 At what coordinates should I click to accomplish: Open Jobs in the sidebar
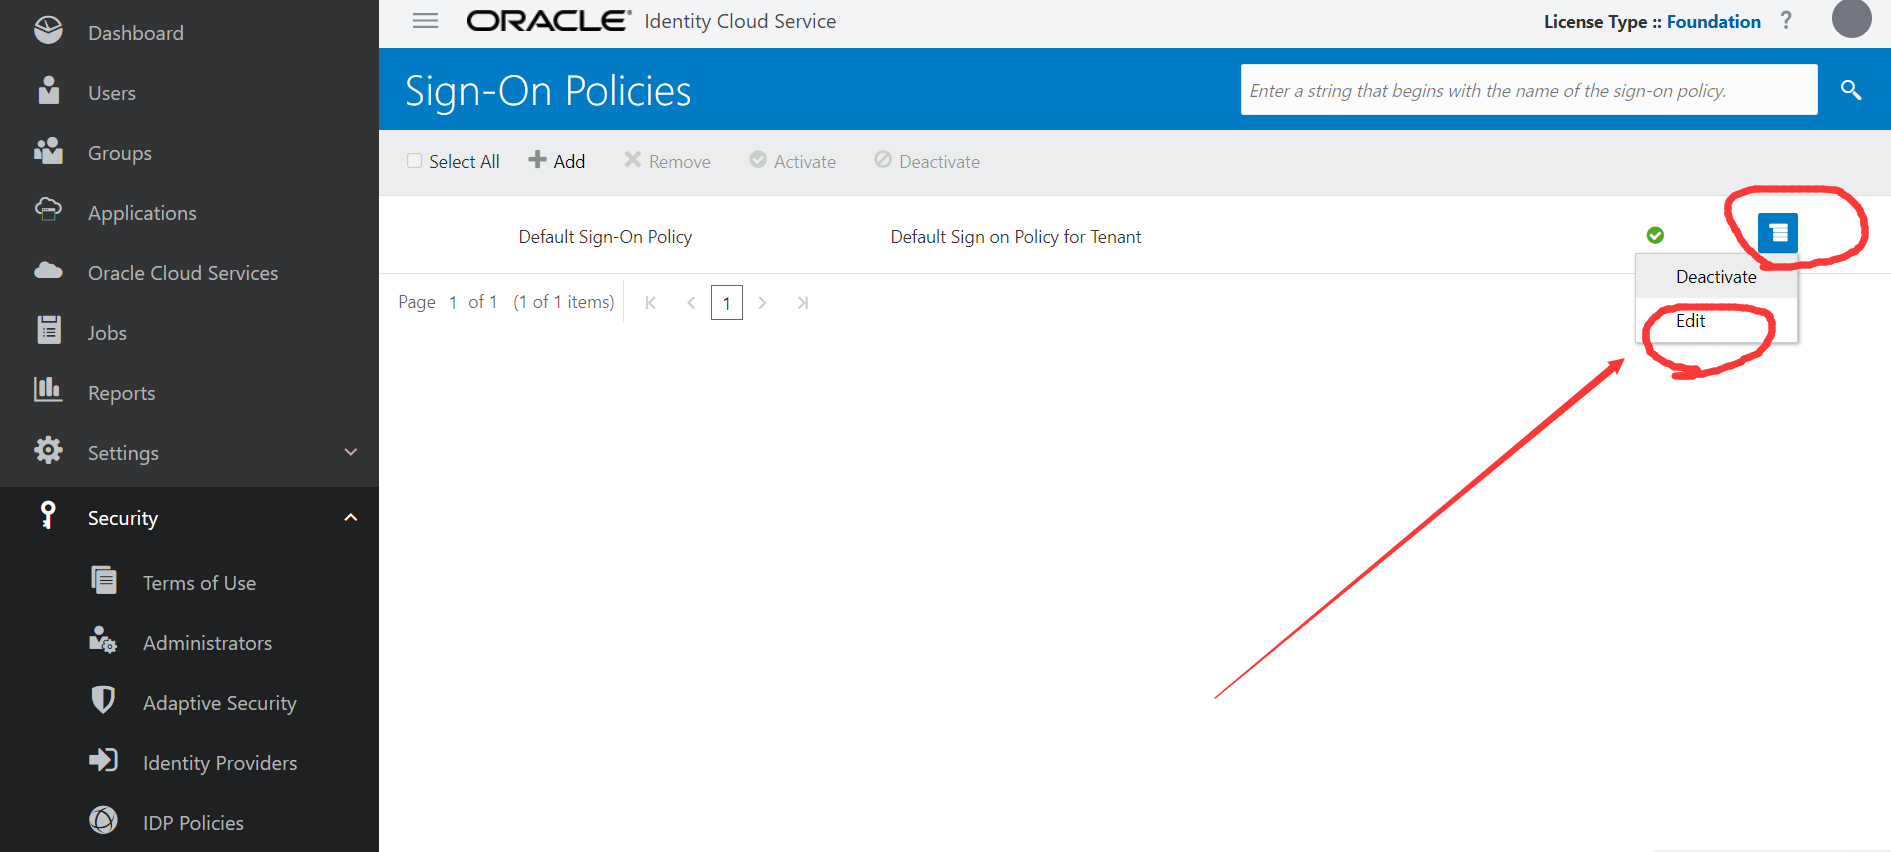point(107,333)
